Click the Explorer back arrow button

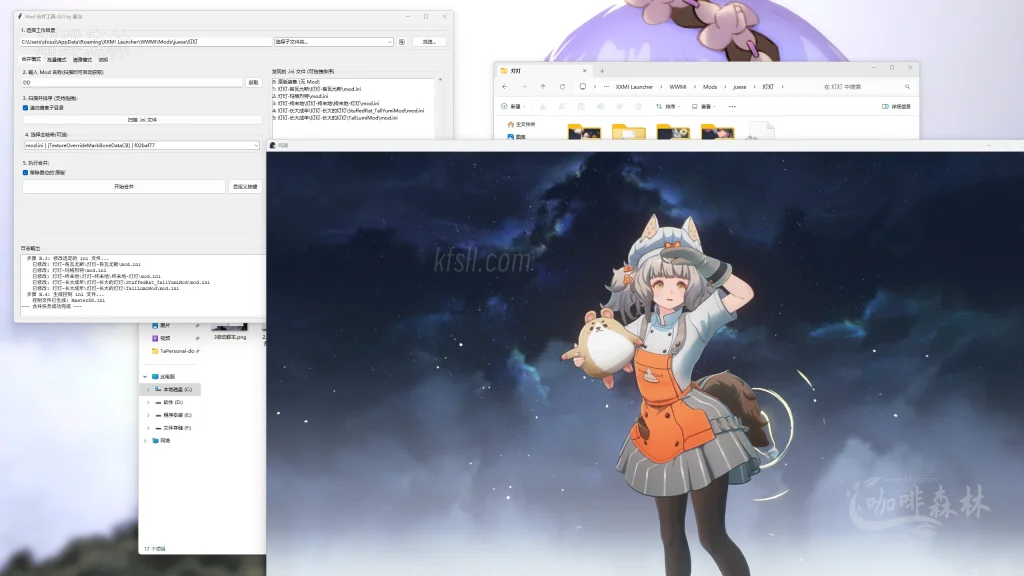click(x=506, y=87)
